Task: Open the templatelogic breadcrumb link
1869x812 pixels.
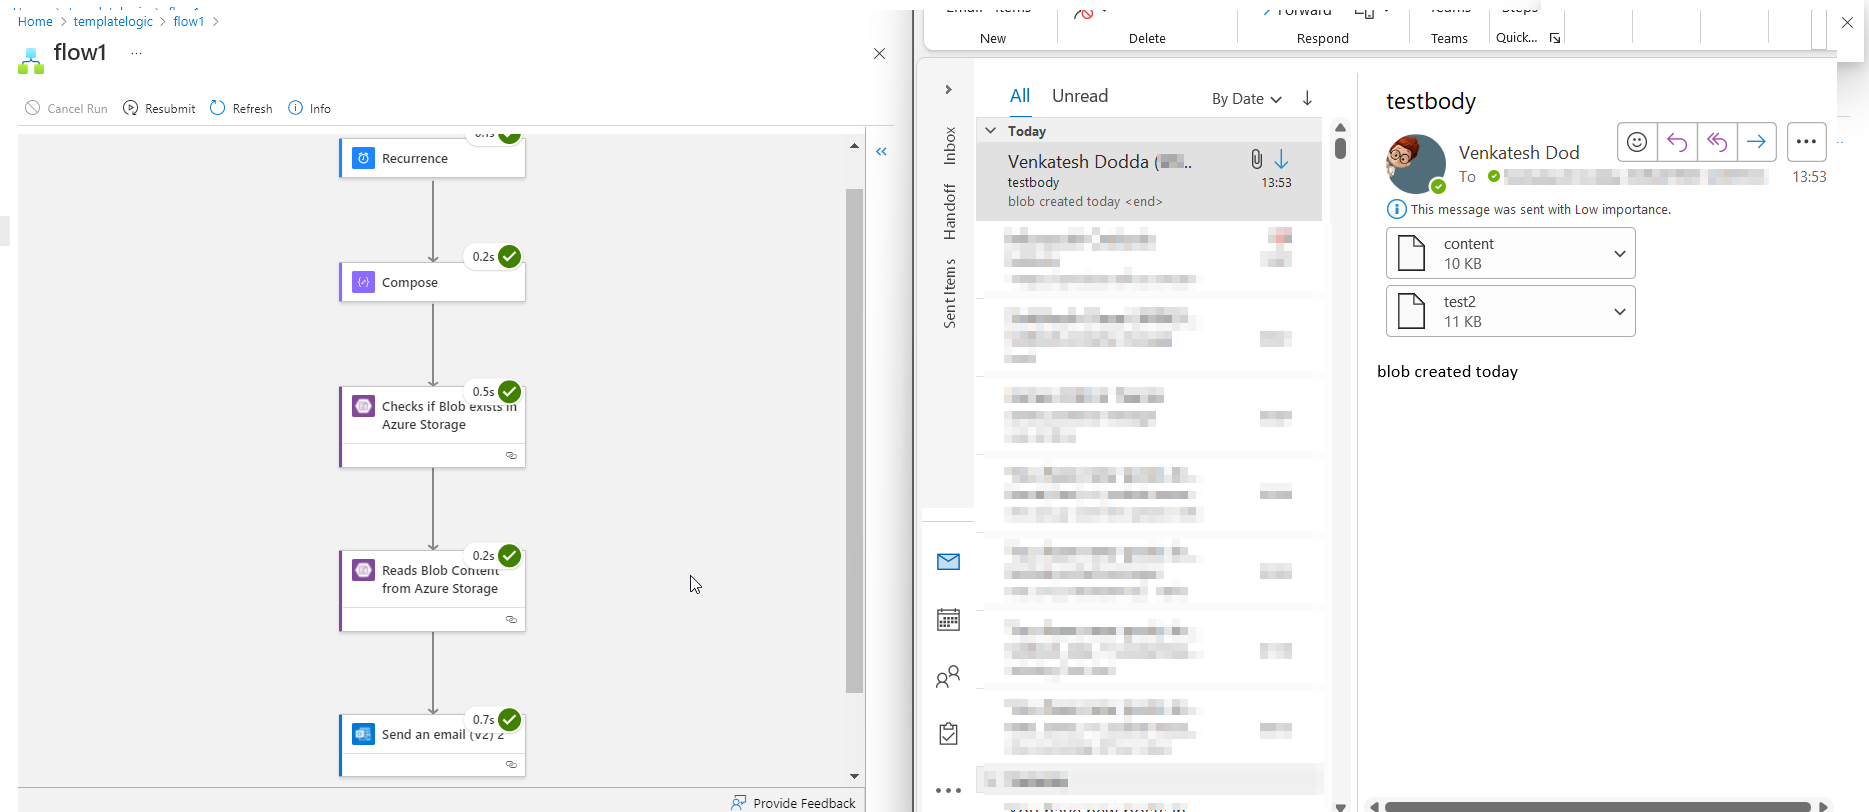Action: point(113,21)
